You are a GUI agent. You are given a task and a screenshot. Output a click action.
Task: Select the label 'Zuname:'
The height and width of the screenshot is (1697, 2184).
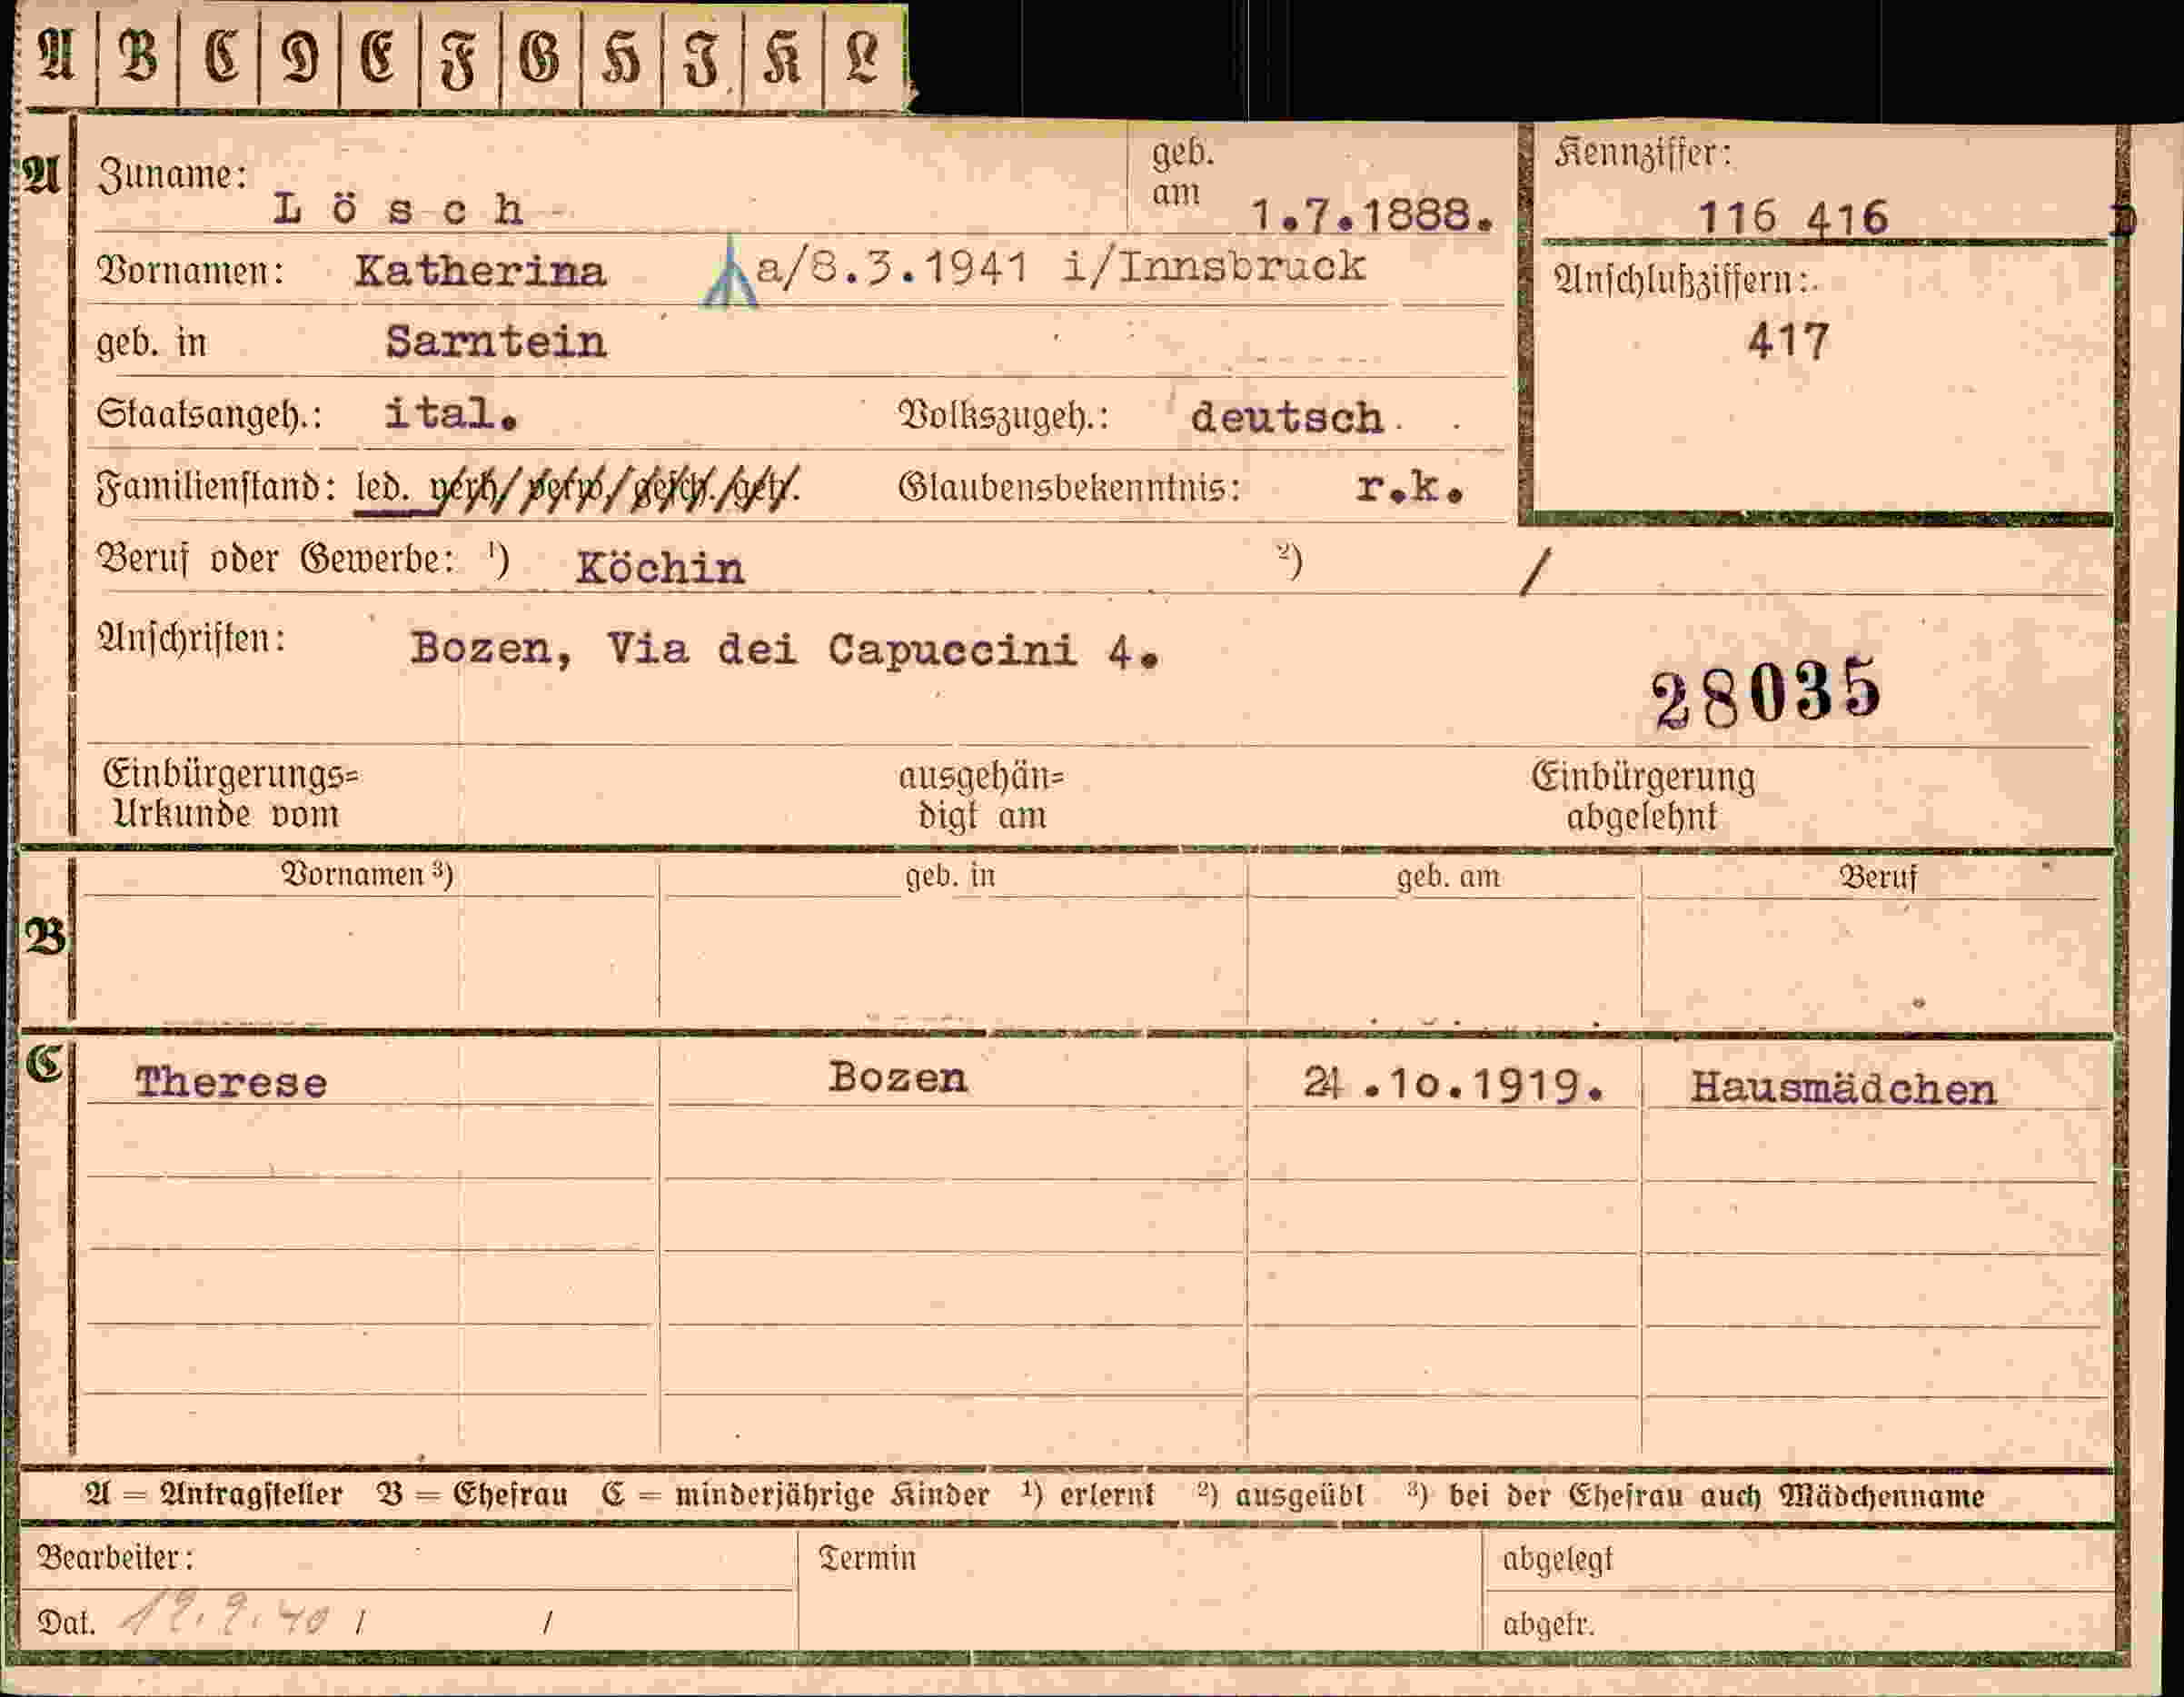(x=172, y=175)
